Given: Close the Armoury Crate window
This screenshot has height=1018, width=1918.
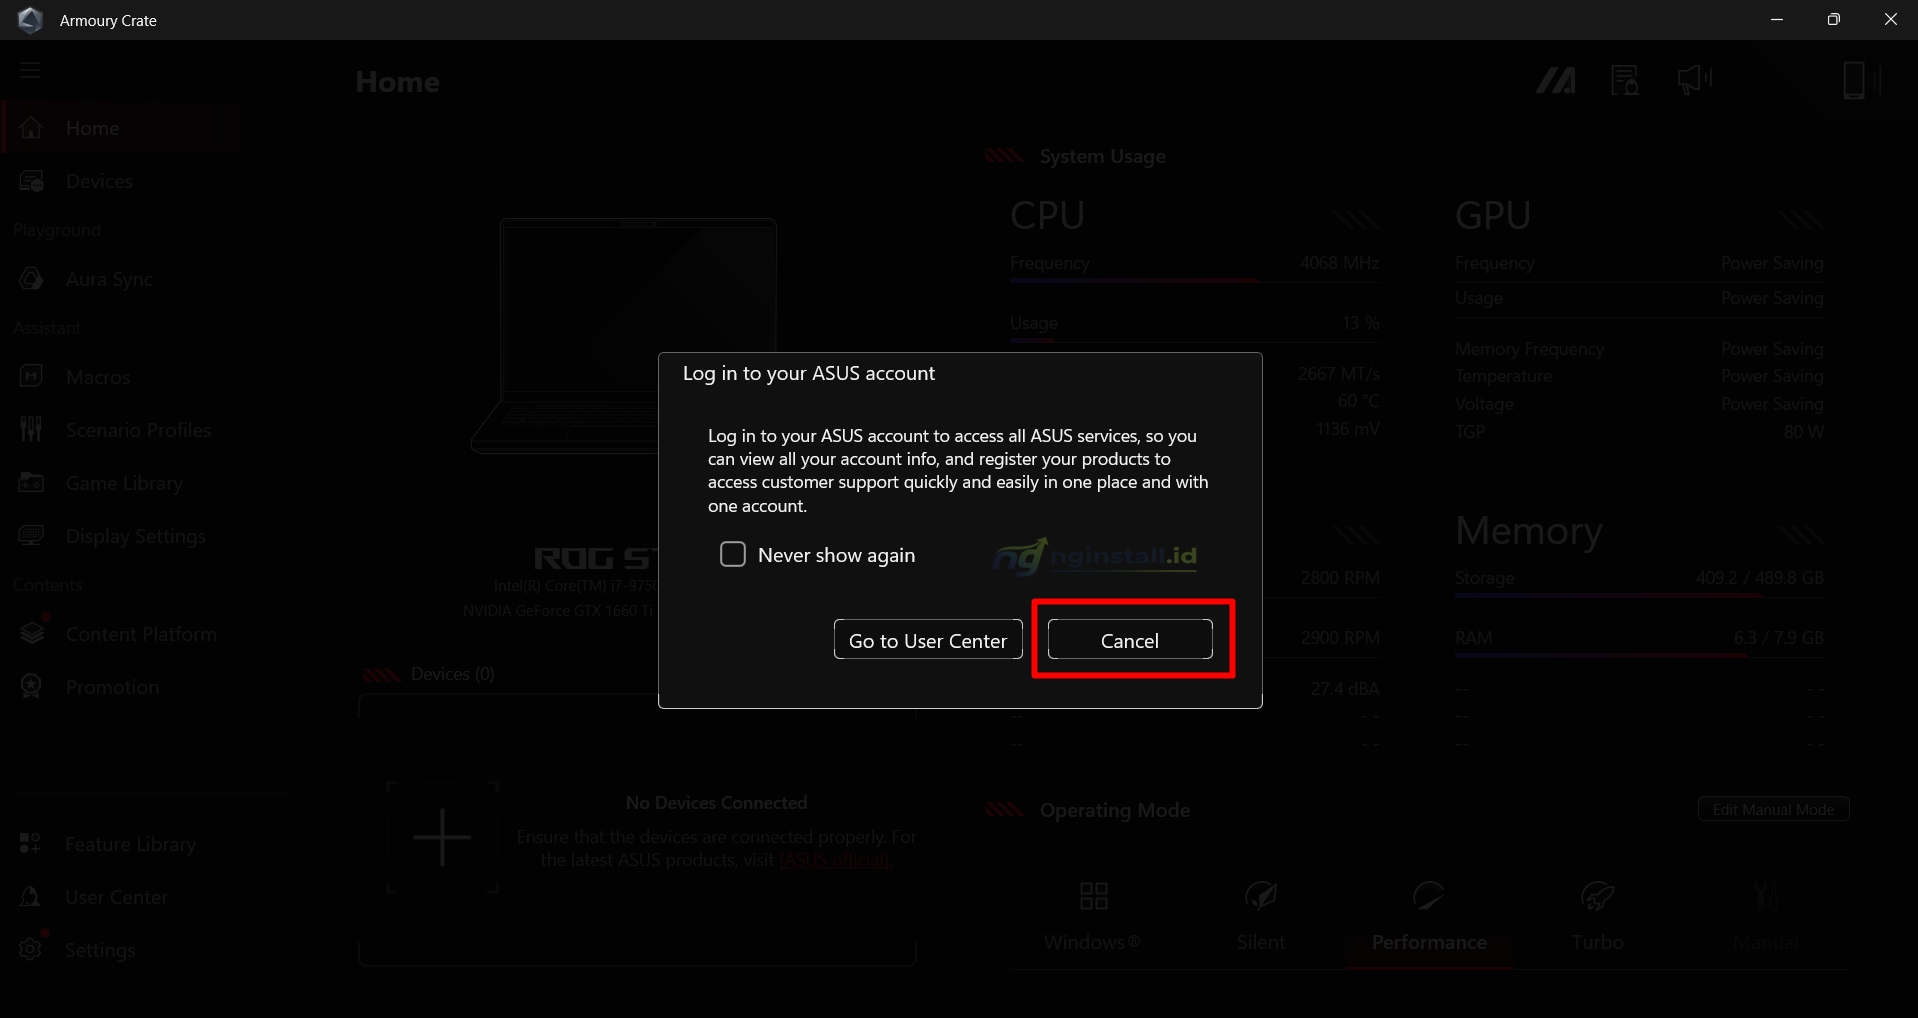Looking at the screenshot, I should pos(1890,20).
